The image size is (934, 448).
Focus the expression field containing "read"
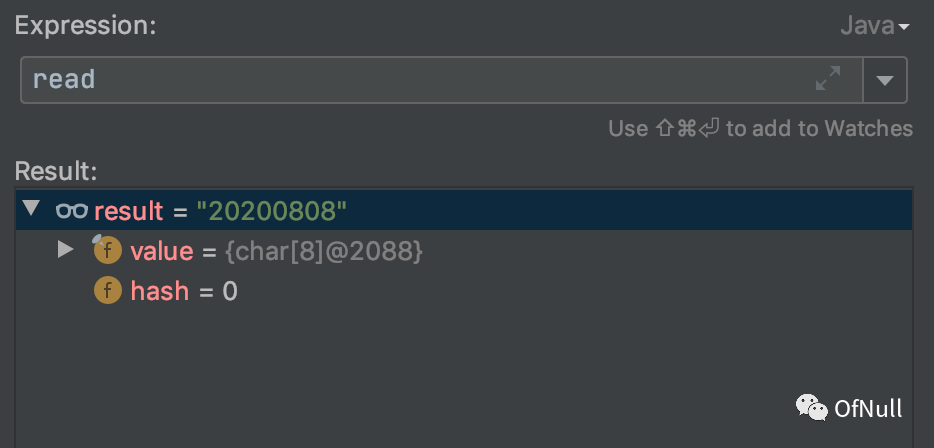tap(400, 80)
